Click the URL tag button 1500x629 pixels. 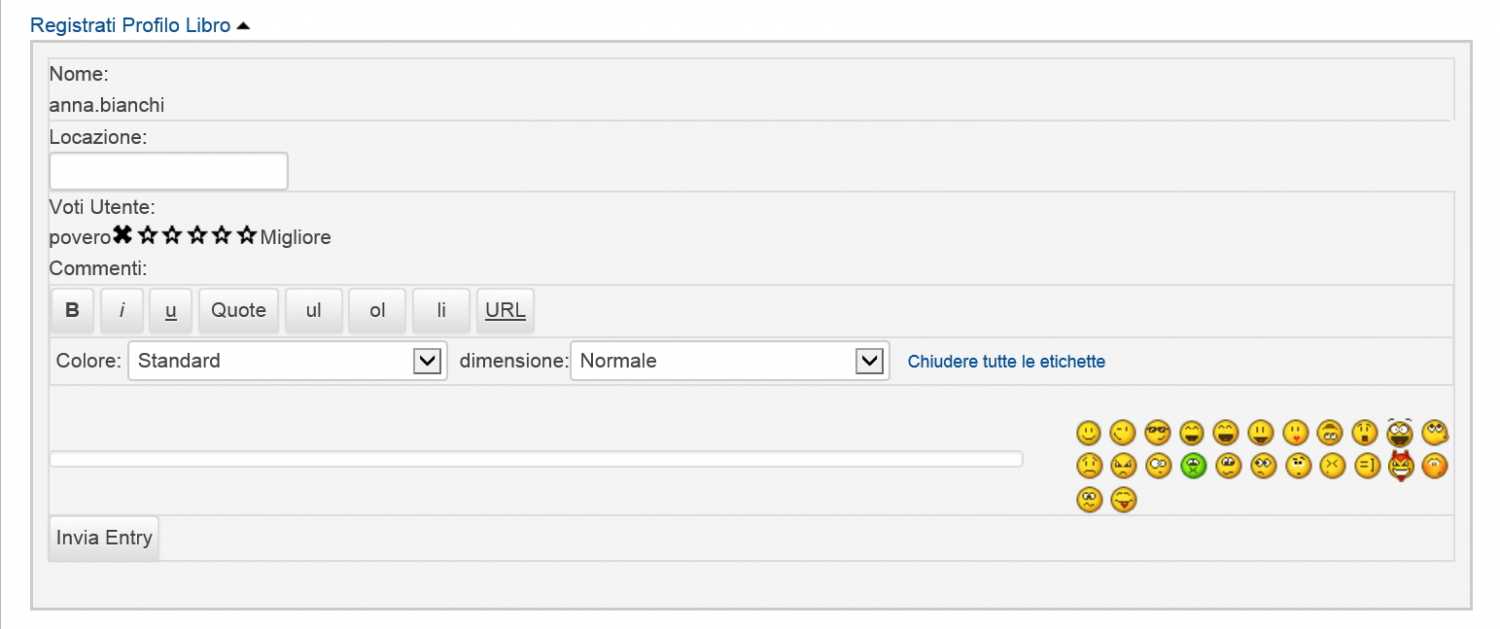(x=505, y=310)
